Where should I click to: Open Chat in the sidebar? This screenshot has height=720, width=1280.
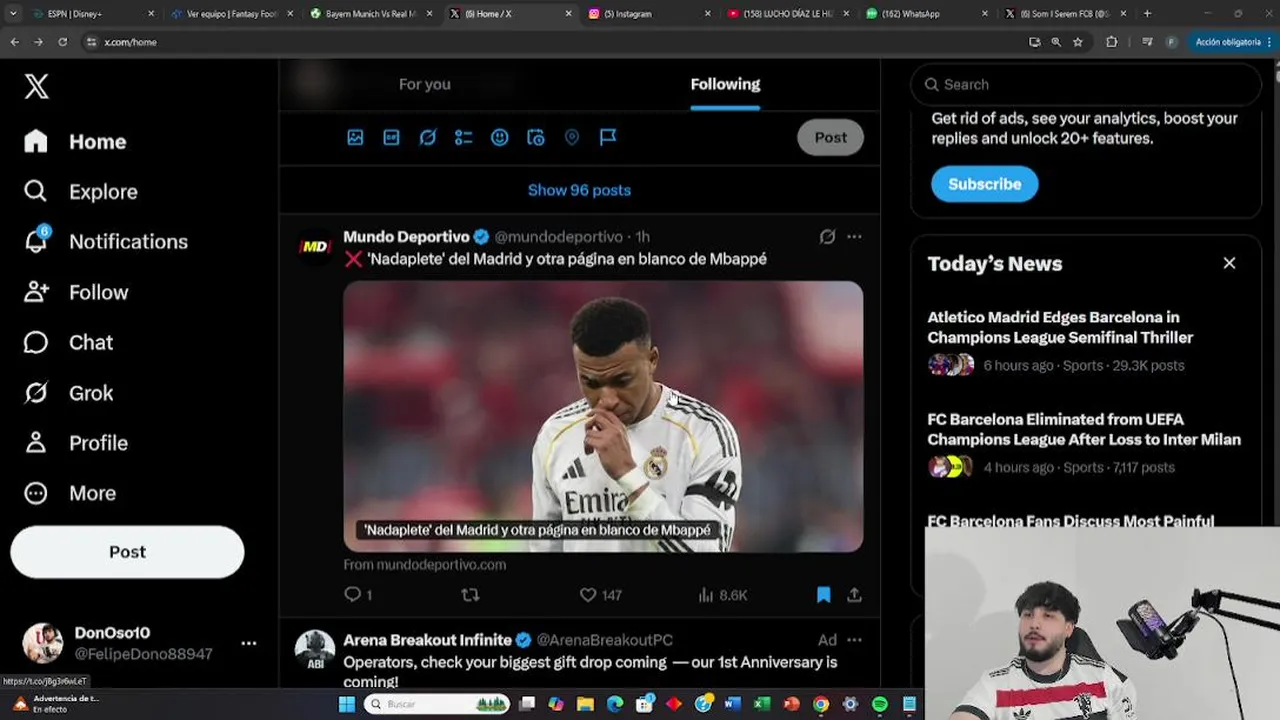tap(69, 342)
